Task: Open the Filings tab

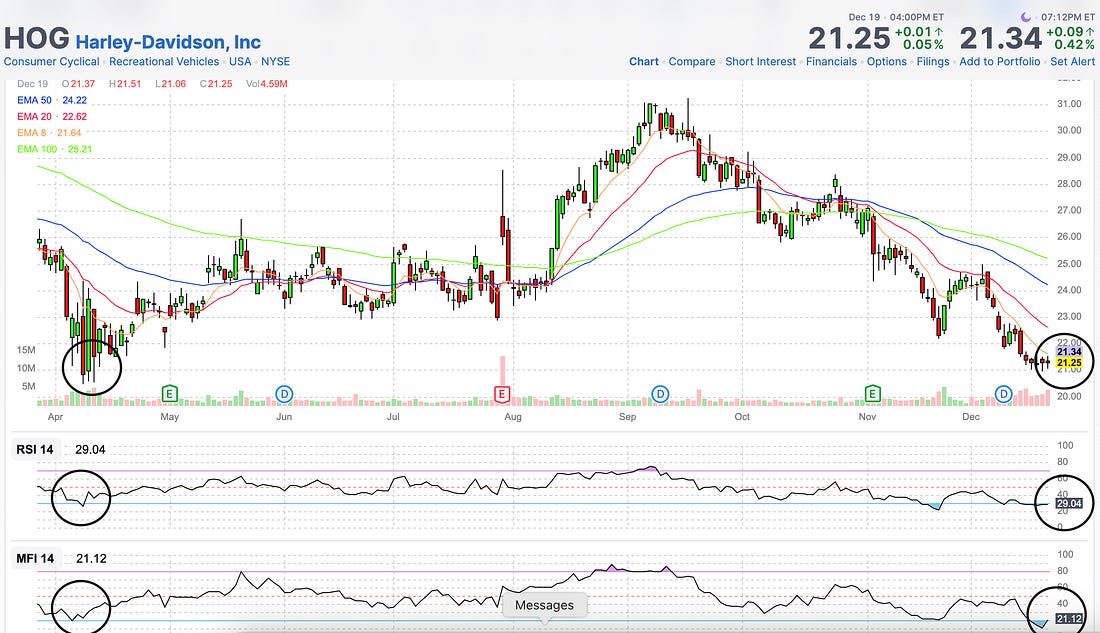Action: point(933,62)
